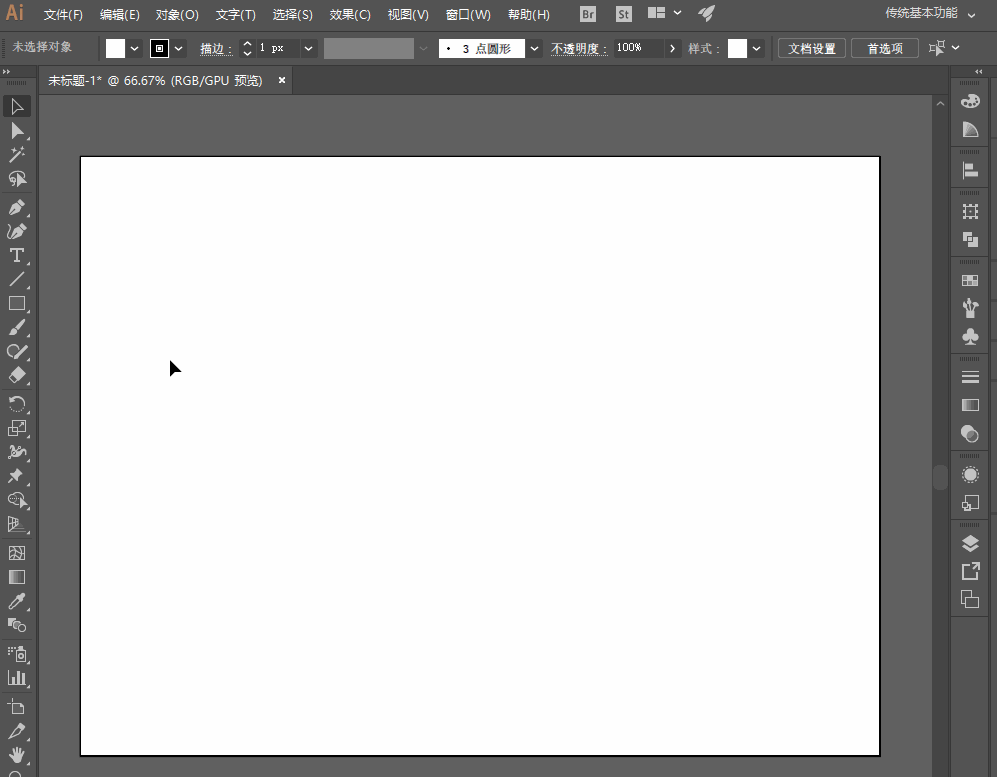Select the Puppet Warp pin tool
This screenshot has width=997, height=777.
click(17, 476)
